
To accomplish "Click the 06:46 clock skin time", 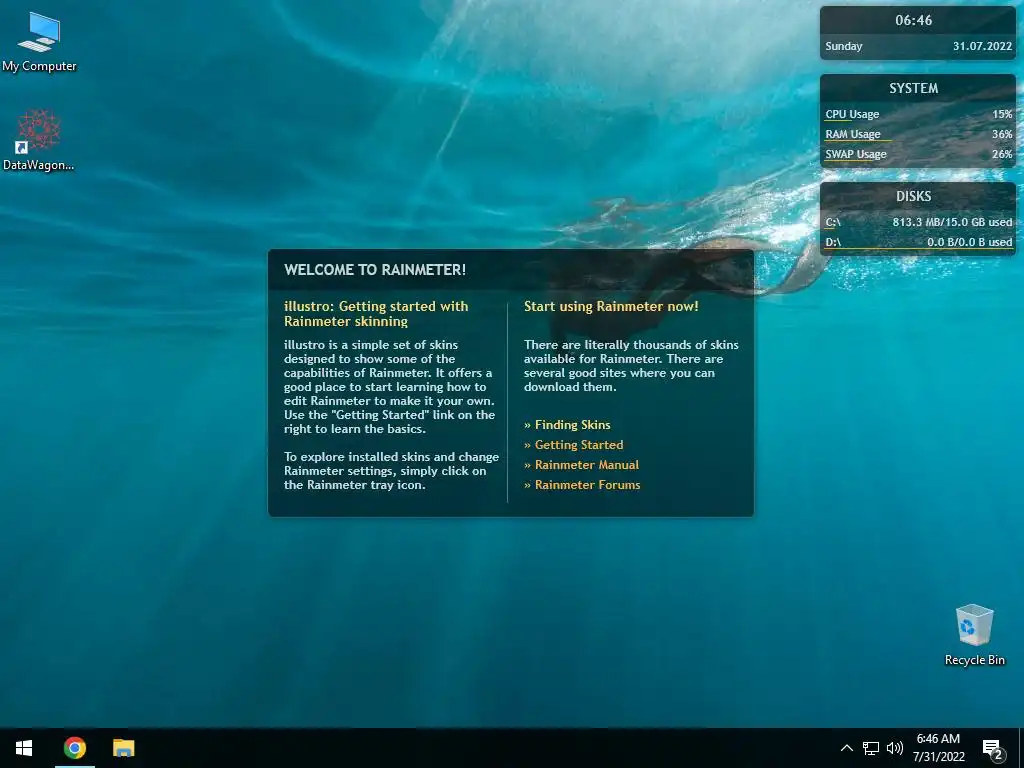I will tap(914, 20).
